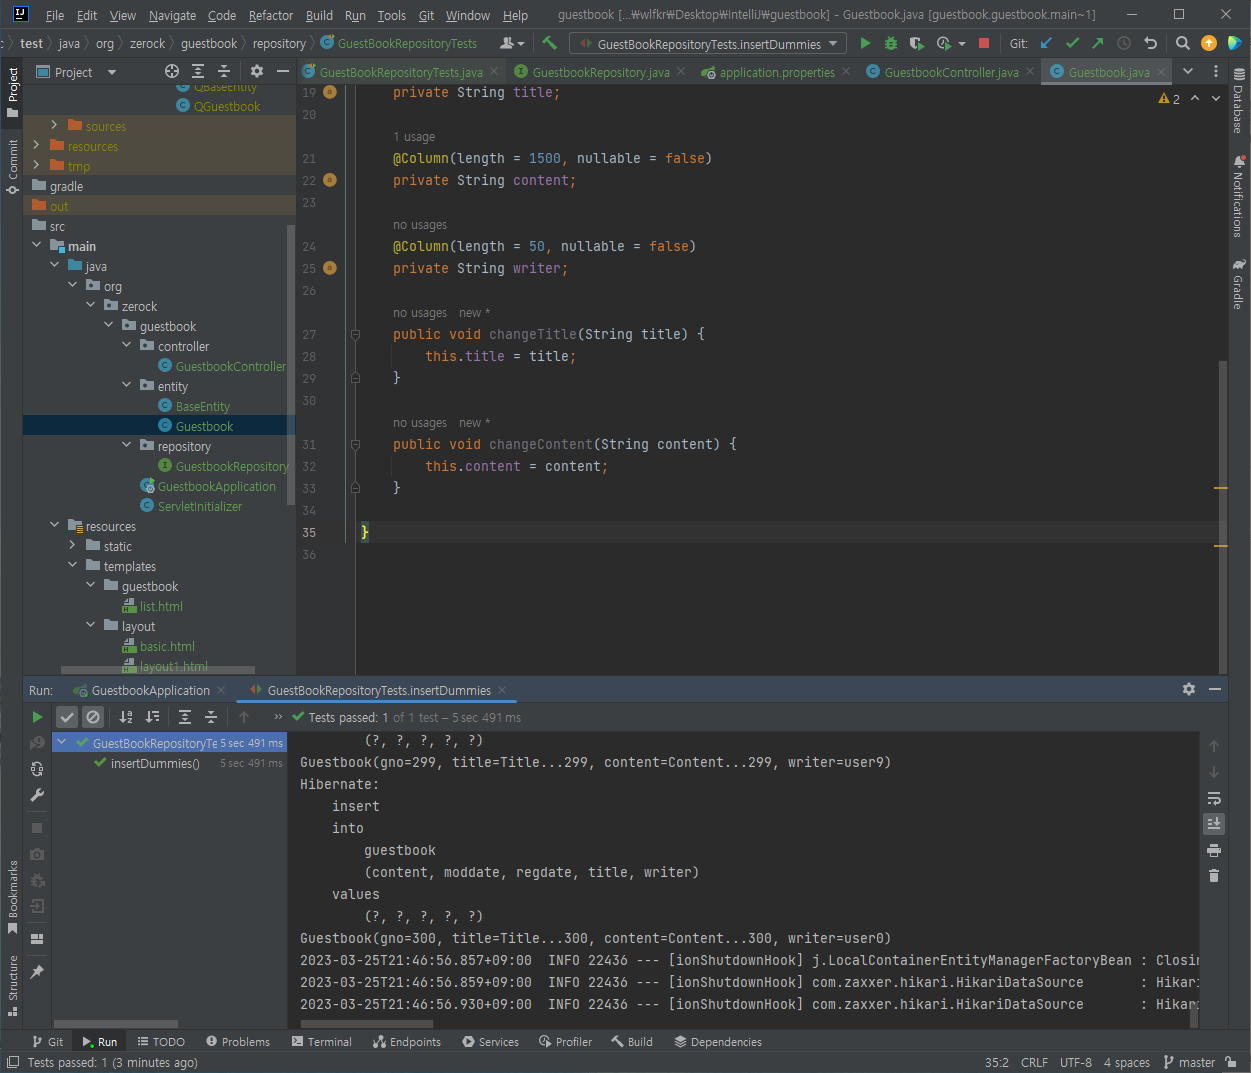
Task: Click the Rollback undo icon
Action: pos(1150,44)
